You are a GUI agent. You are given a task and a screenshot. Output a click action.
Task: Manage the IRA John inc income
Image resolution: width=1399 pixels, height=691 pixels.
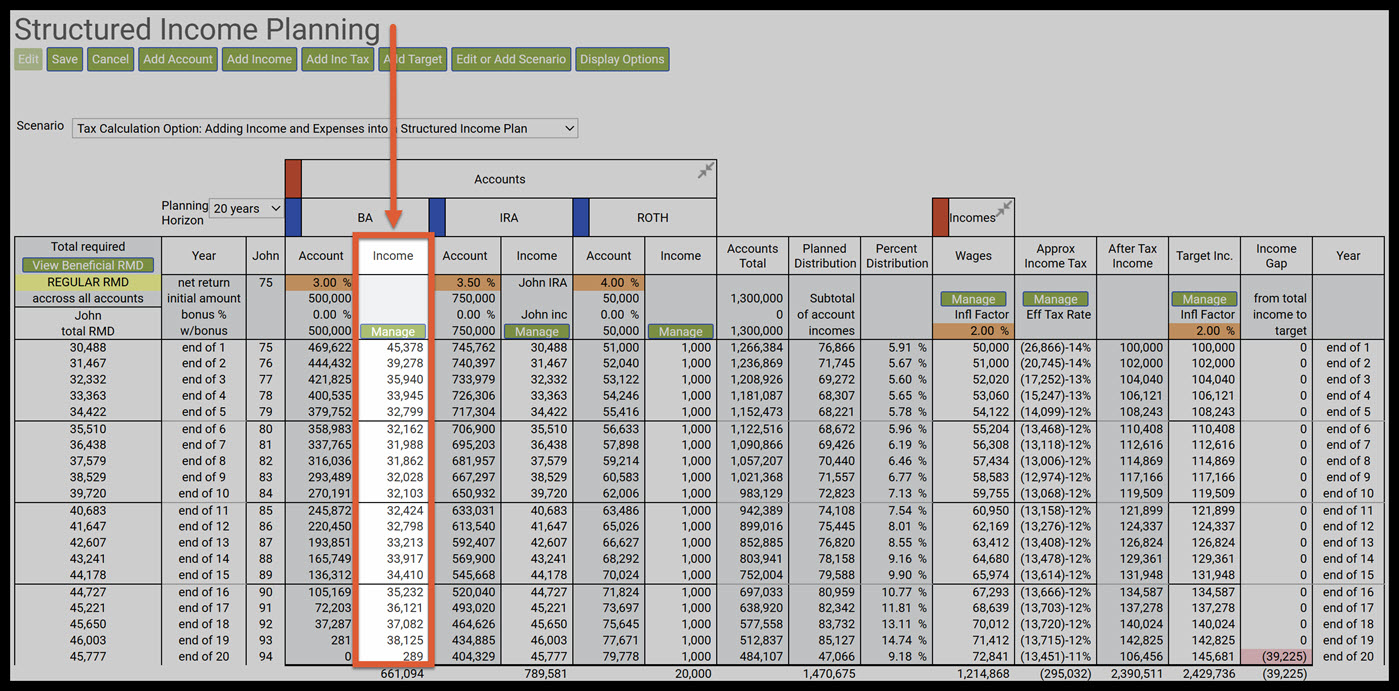pyautogui.click(x=537, y=331)
